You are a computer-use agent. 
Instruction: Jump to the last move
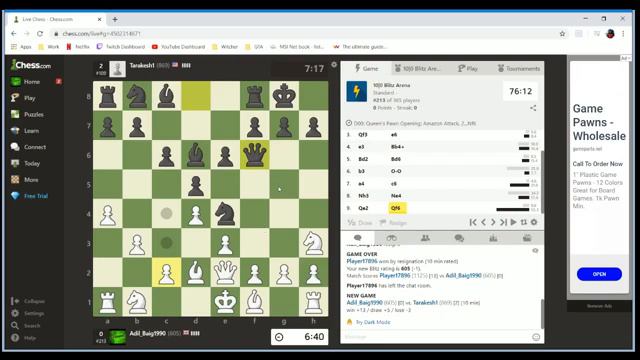503,222
